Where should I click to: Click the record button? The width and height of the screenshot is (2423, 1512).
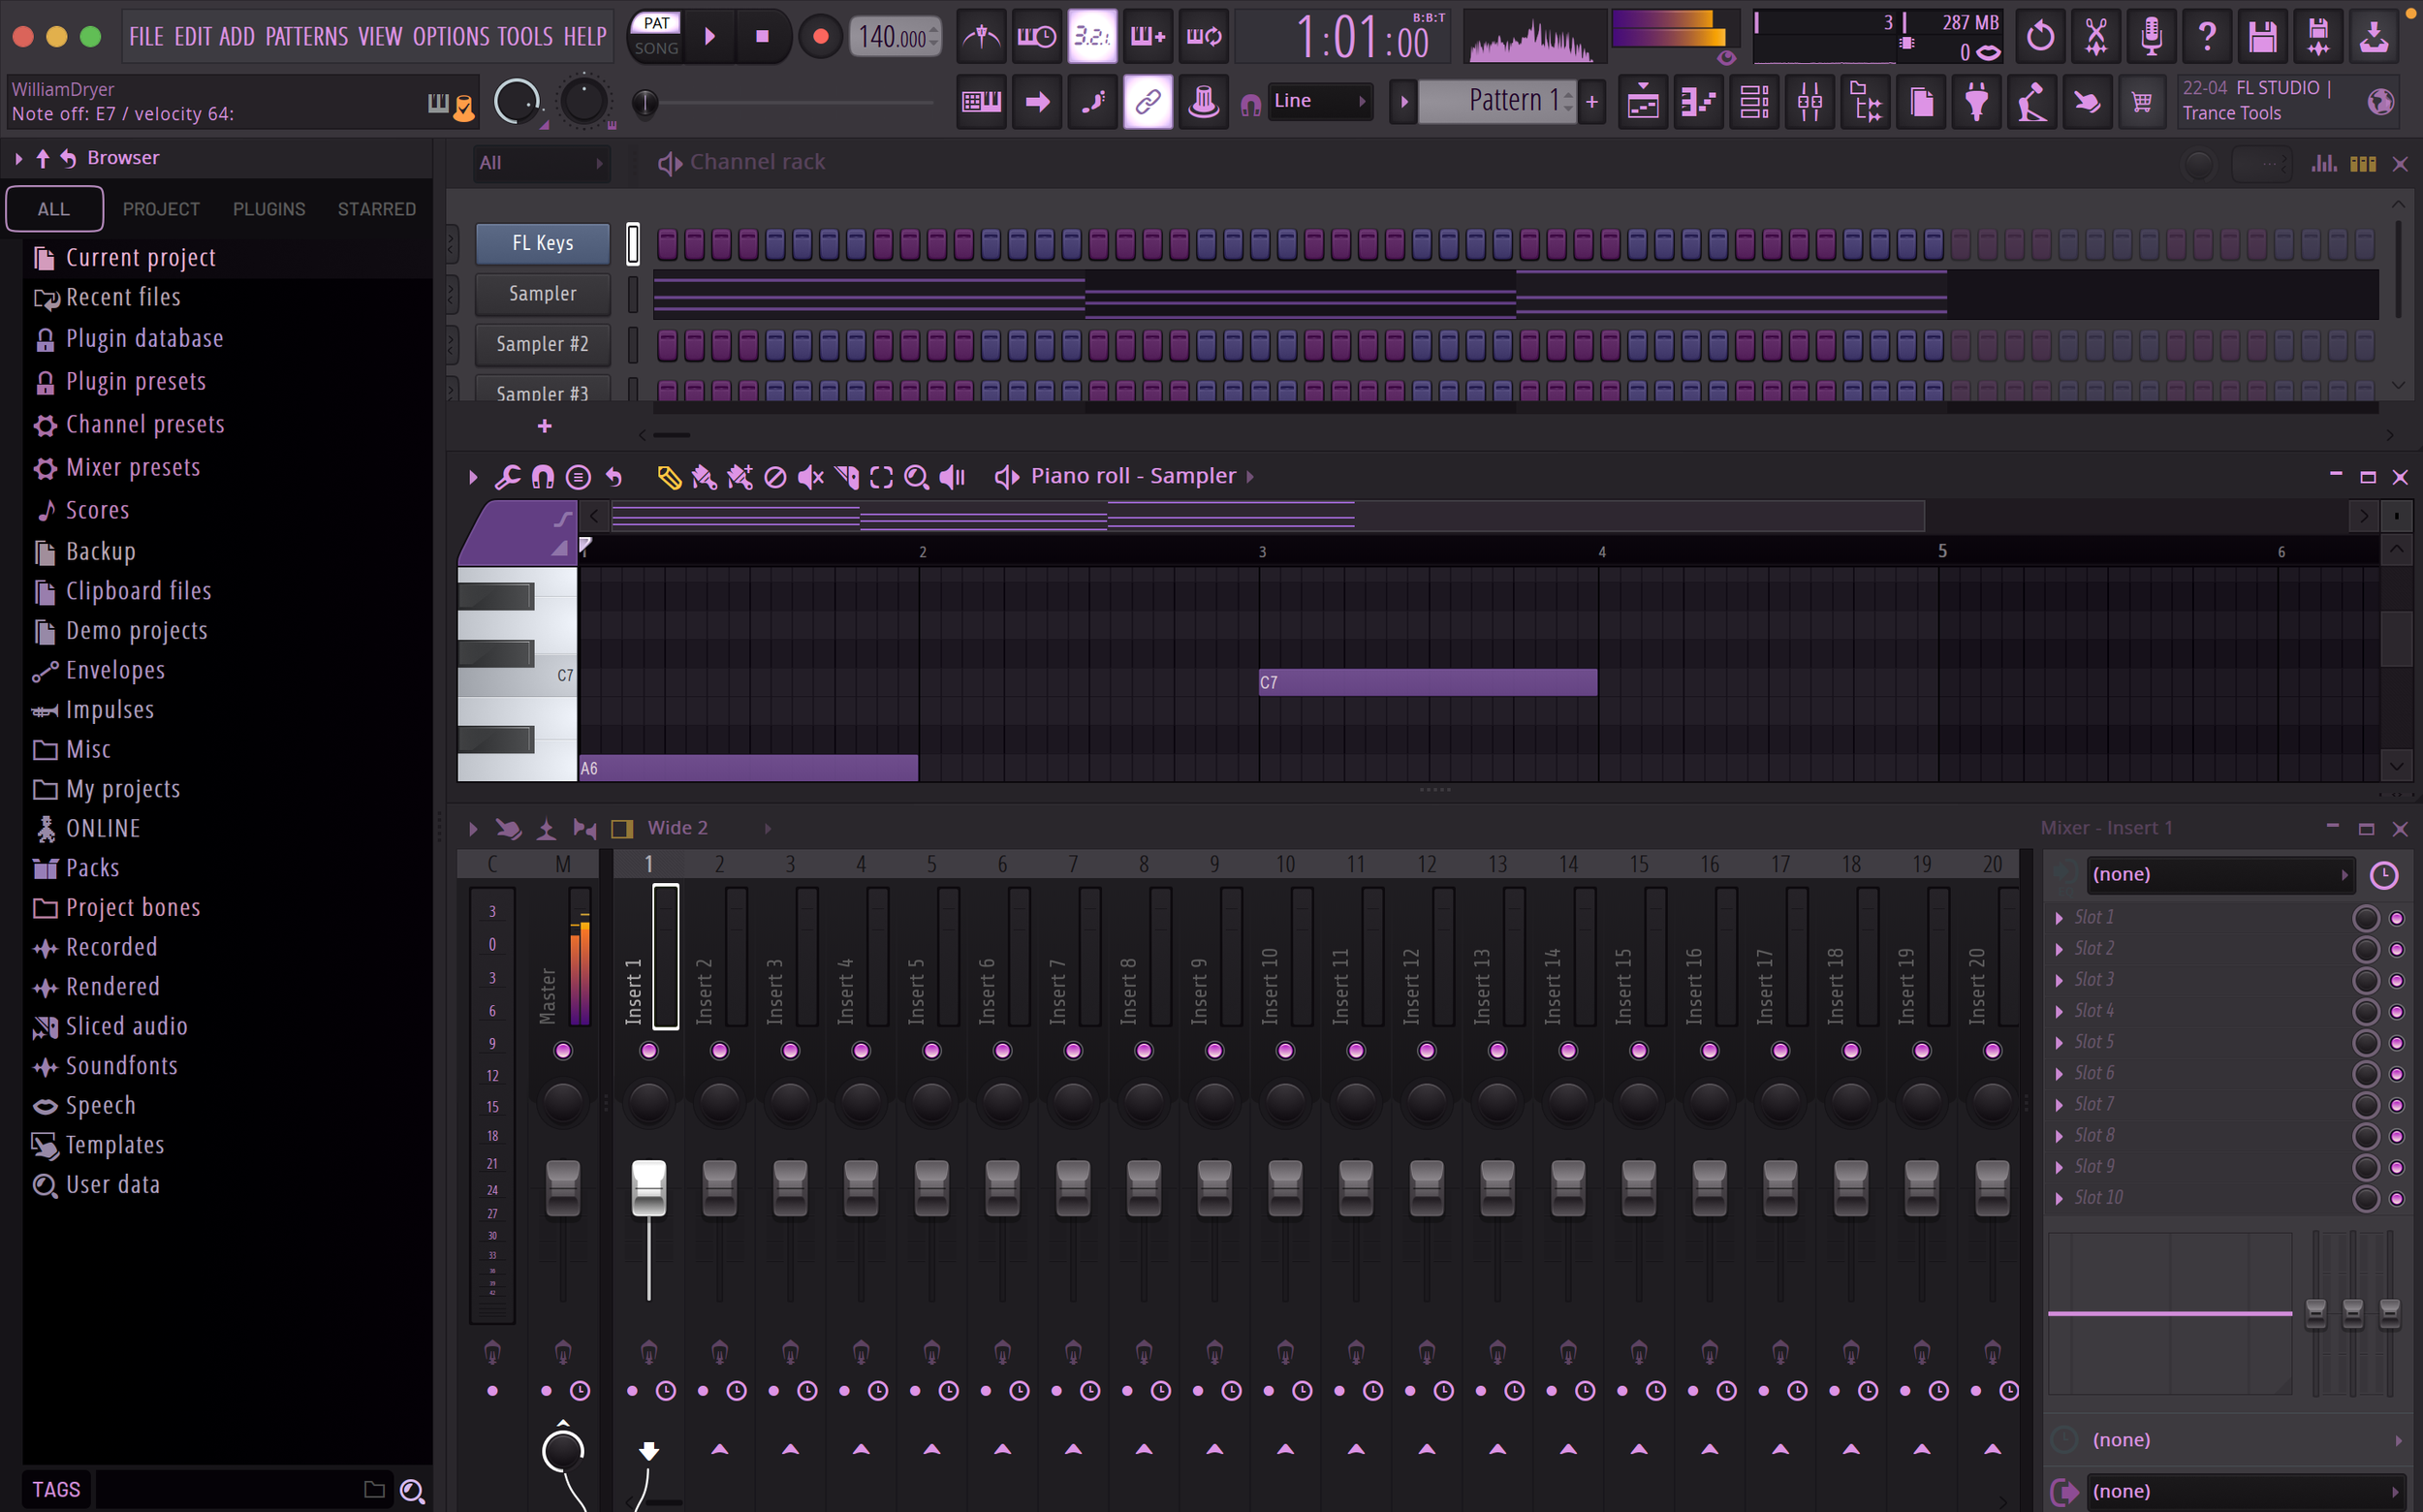coord(820,37)
